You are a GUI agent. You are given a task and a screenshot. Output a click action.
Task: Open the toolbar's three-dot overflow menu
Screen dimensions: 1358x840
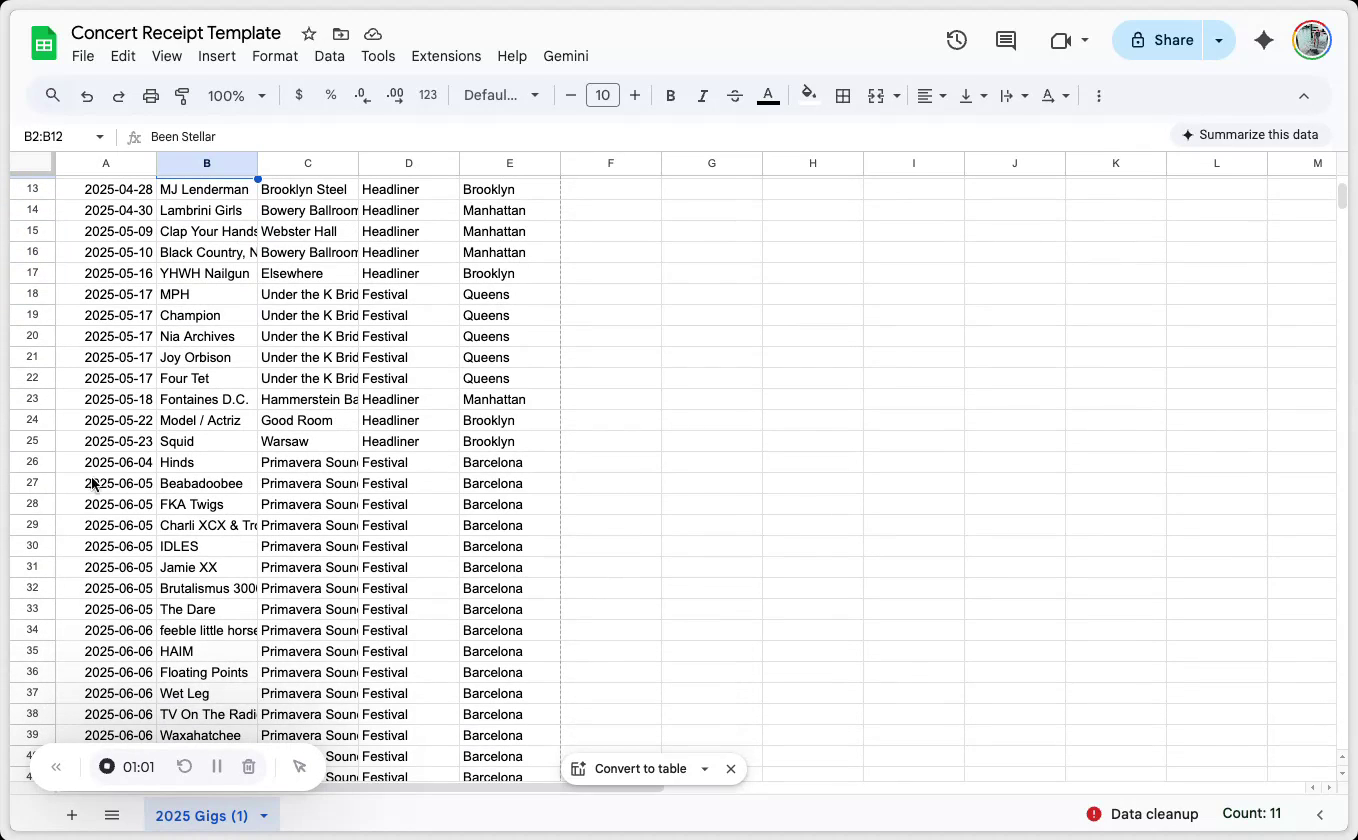coord(1099,96)
